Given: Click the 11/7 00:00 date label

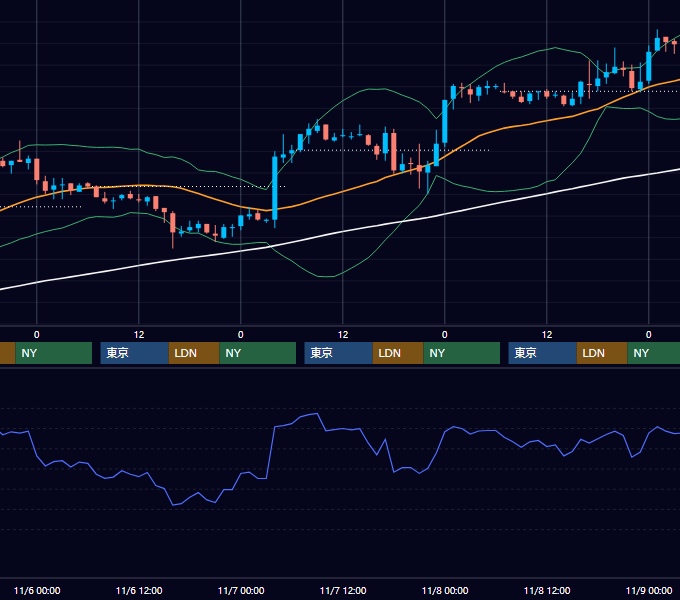Looking at the screenshot, I should click(241, 590).
